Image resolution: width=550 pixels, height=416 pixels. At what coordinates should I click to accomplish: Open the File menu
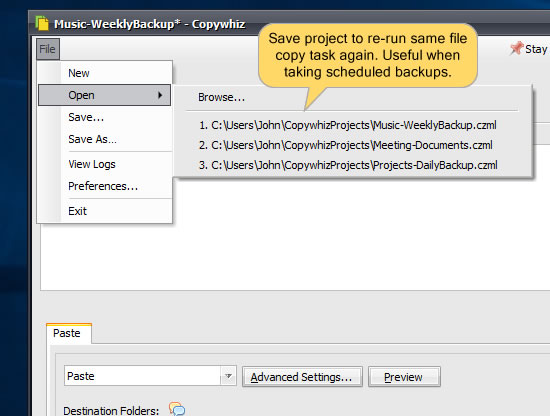(x=48, y=49)
